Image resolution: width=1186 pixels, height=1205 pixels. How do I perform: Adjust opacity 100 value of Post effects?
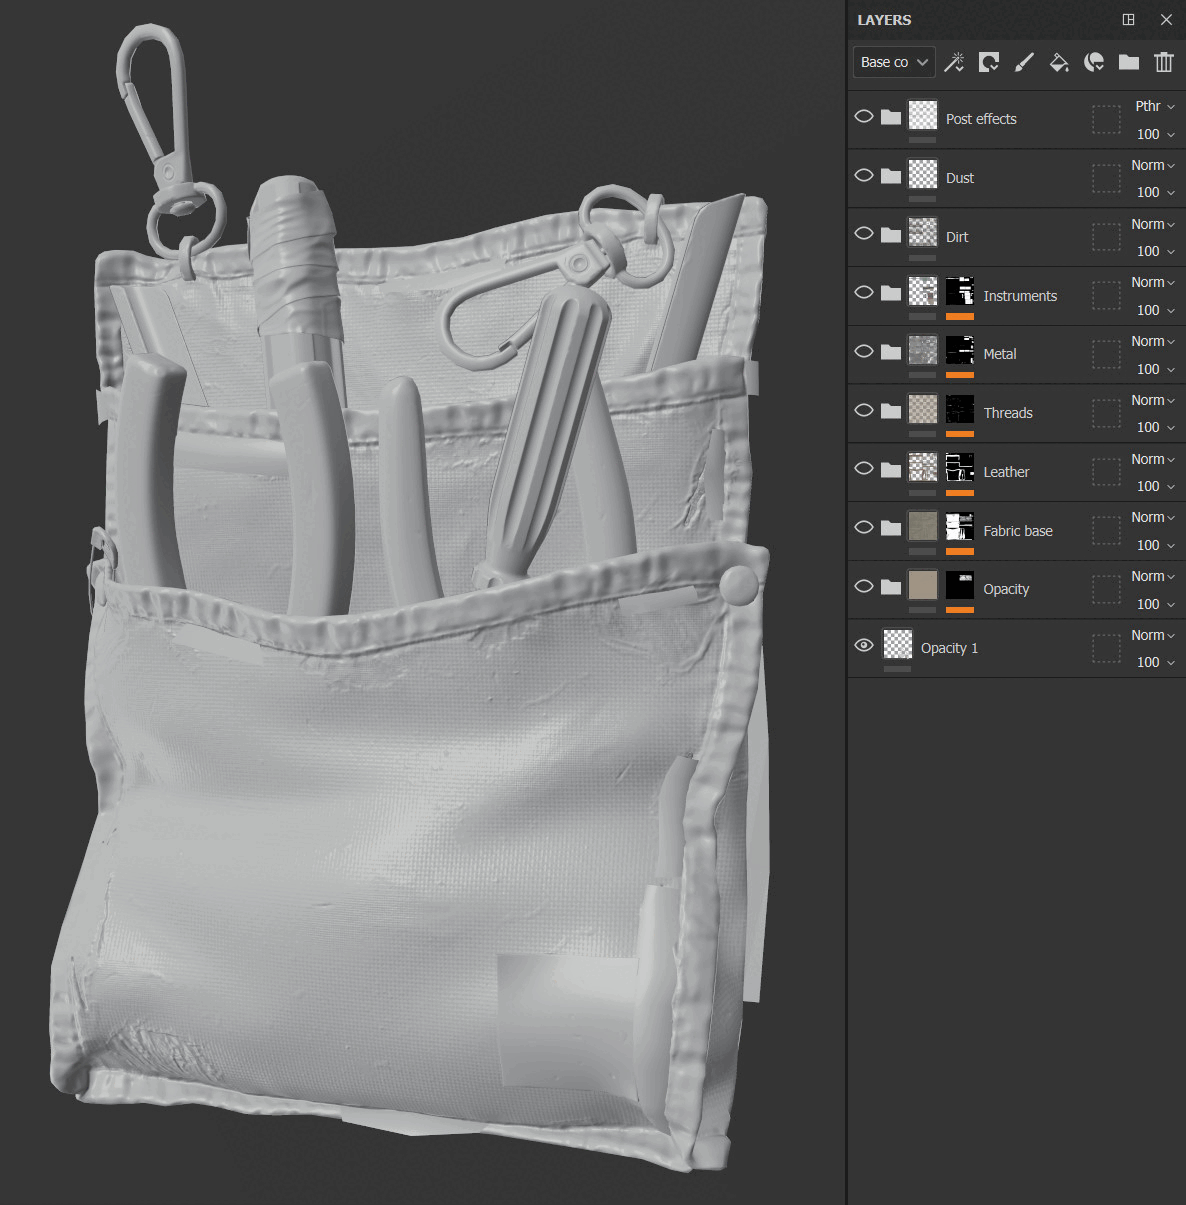(1155, 134)
